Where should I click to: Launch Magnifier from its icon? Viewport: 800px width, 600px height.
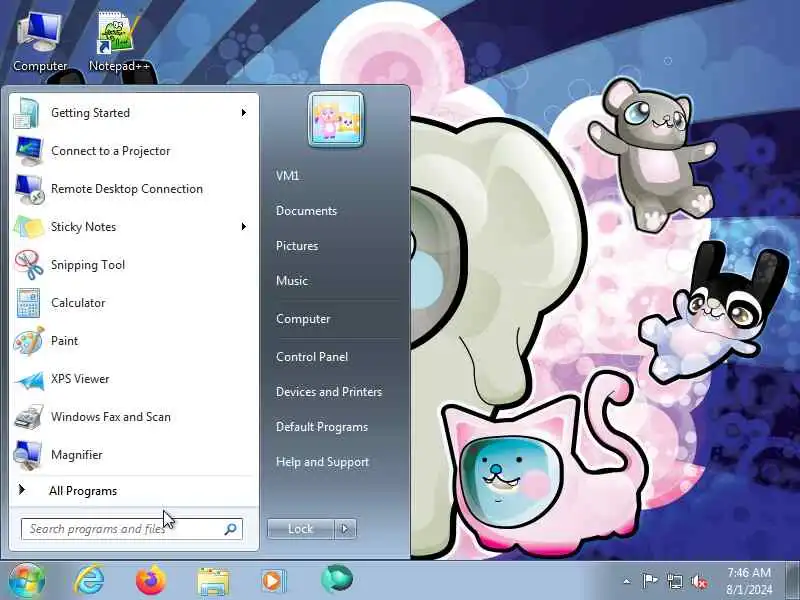tap(29, 455)
